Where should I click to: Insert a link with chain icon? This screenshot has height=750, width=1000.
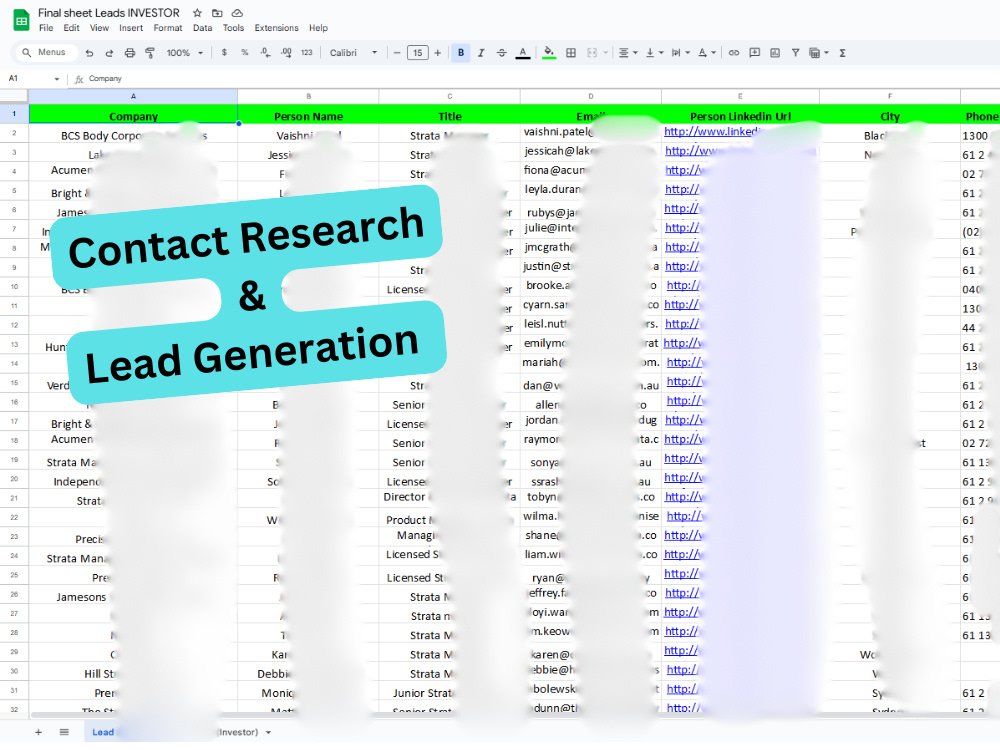[x=734, y=53]
